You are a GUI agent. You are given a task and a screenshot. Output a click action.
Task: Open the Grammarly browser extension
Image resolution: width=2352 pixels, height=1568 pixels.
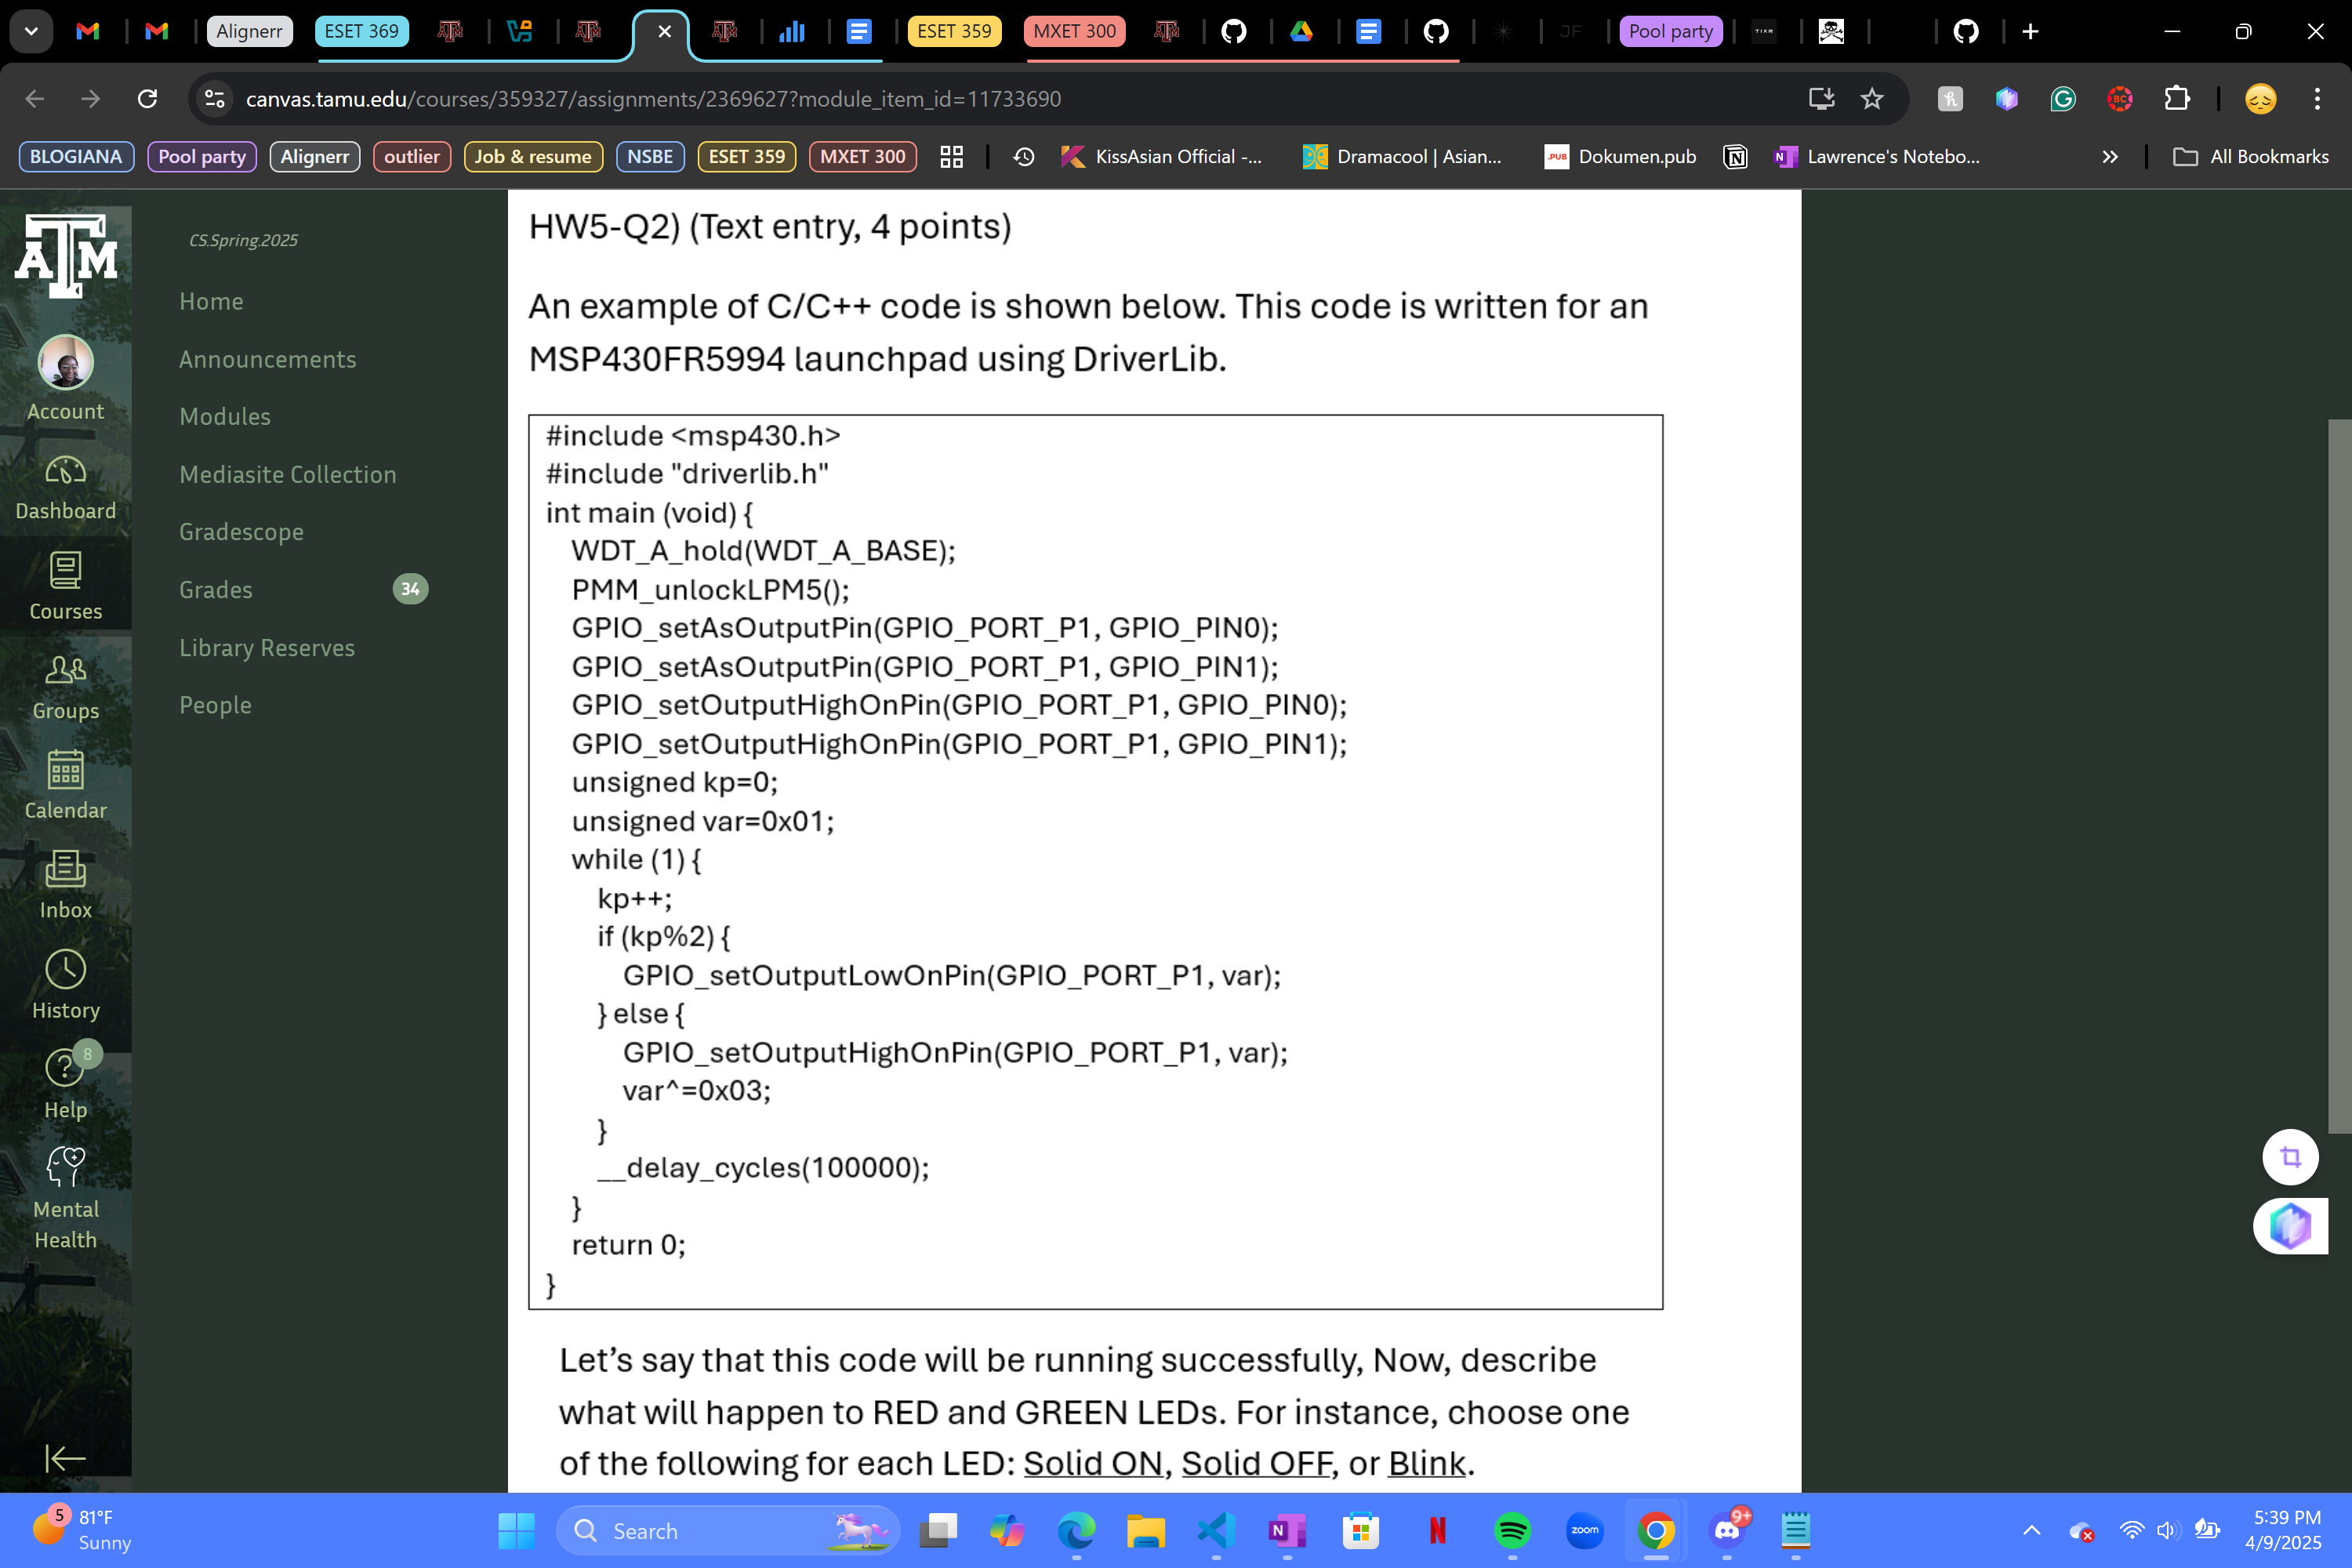tap(2062, 98)
